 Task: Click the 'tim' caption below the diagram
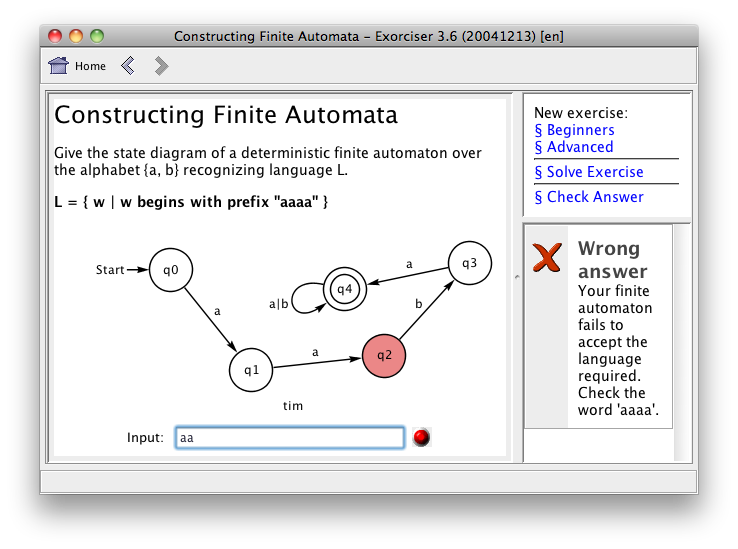[293, 406]
